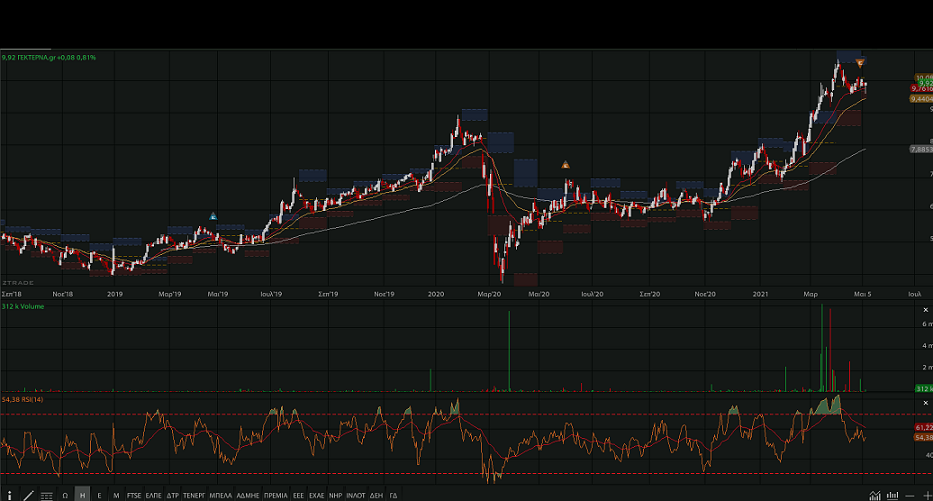933x501 pixels.
Task: Open the Volume indicator label settings
Action: click(x=23, y=306)
